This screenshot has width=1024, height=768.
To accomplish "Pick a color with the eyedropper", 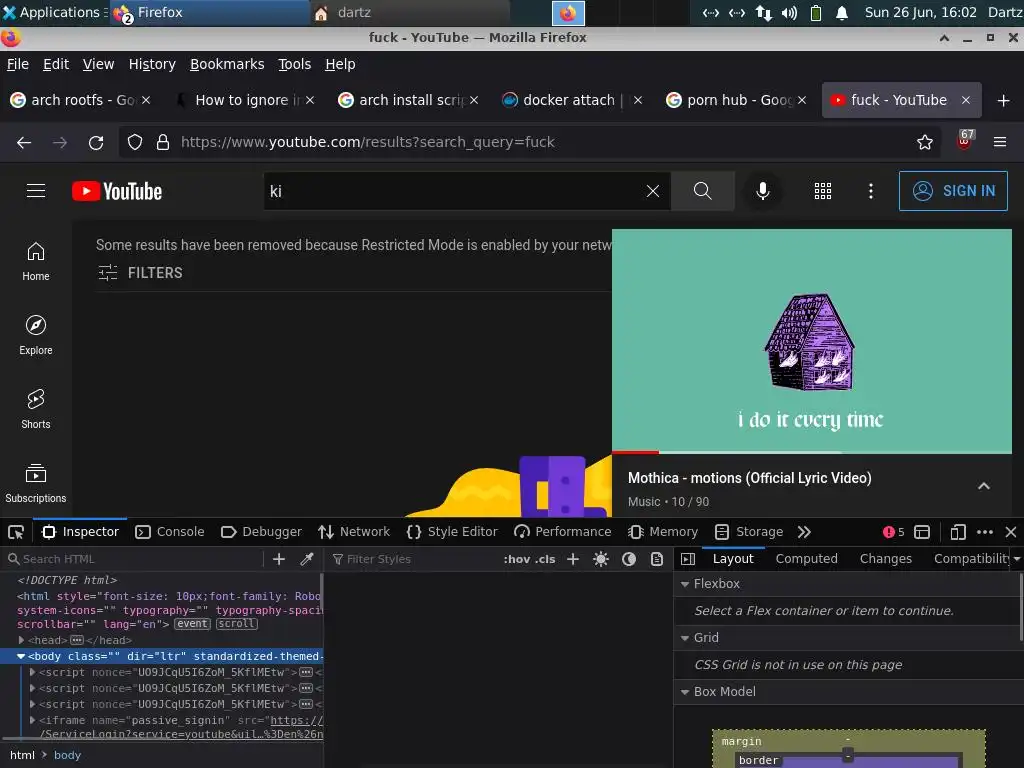I will pyautogui.click(x=306, y=559).
